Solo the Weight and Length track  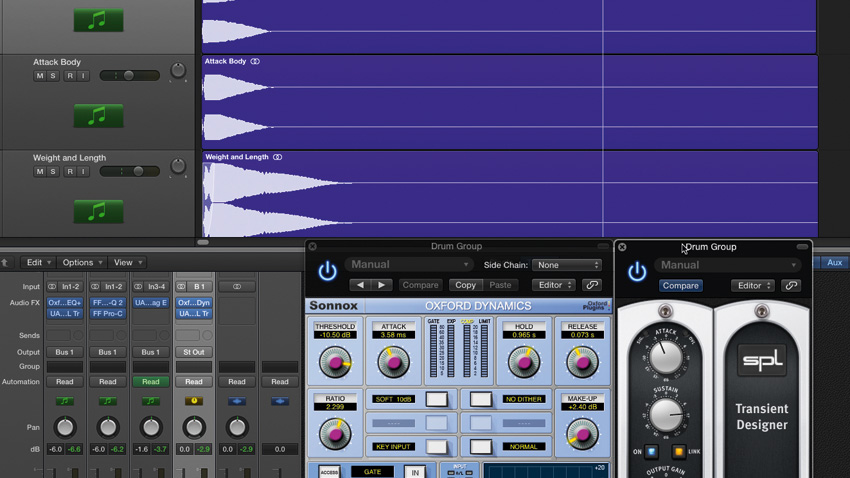tap(53, 171)
